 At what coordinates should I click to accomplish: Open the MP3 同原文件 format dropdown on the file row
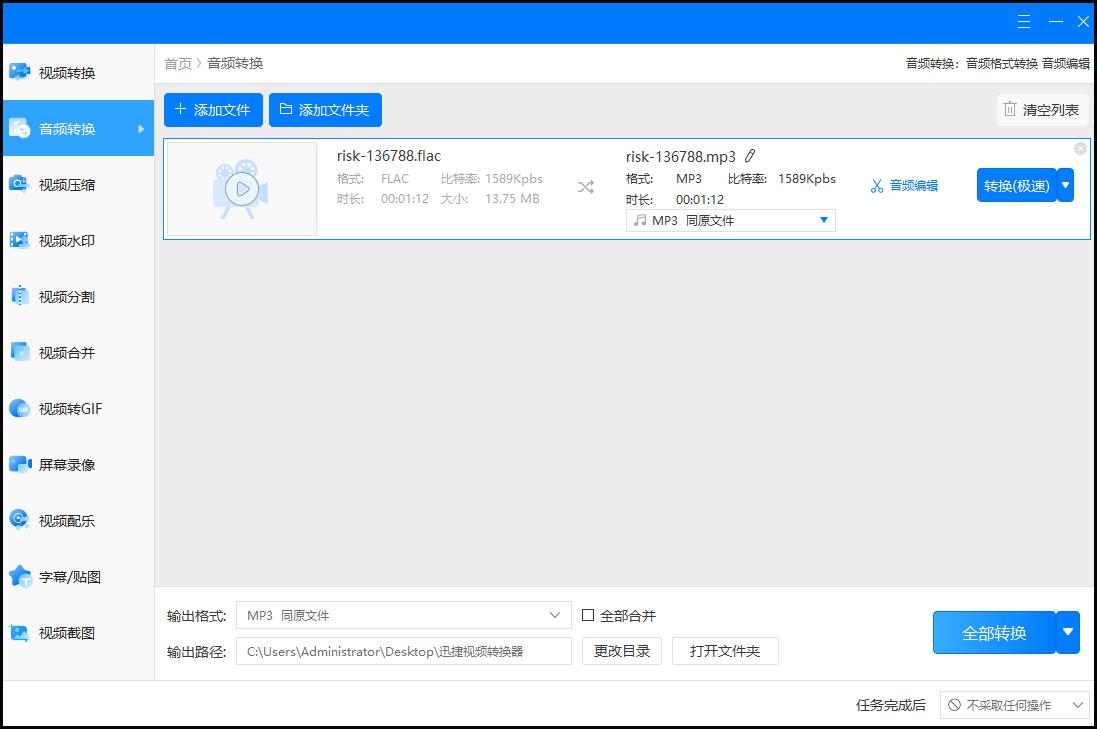[x=730, y=220]
